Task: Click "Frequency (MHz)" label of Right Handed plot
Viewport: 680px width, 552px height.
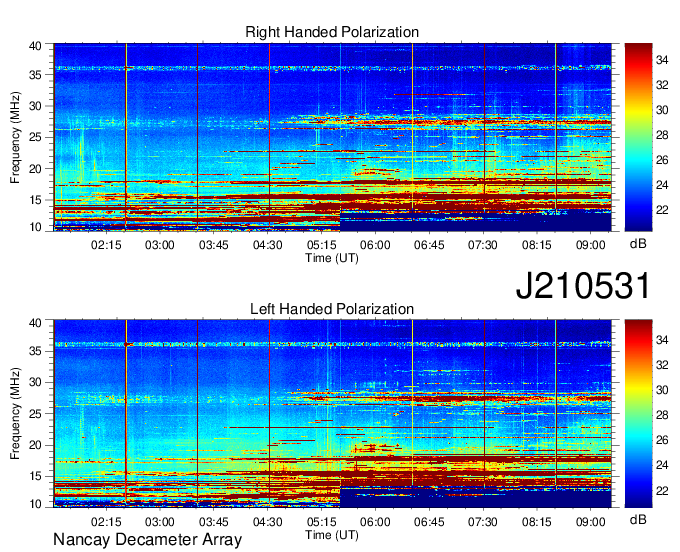Action: point(15,137)
